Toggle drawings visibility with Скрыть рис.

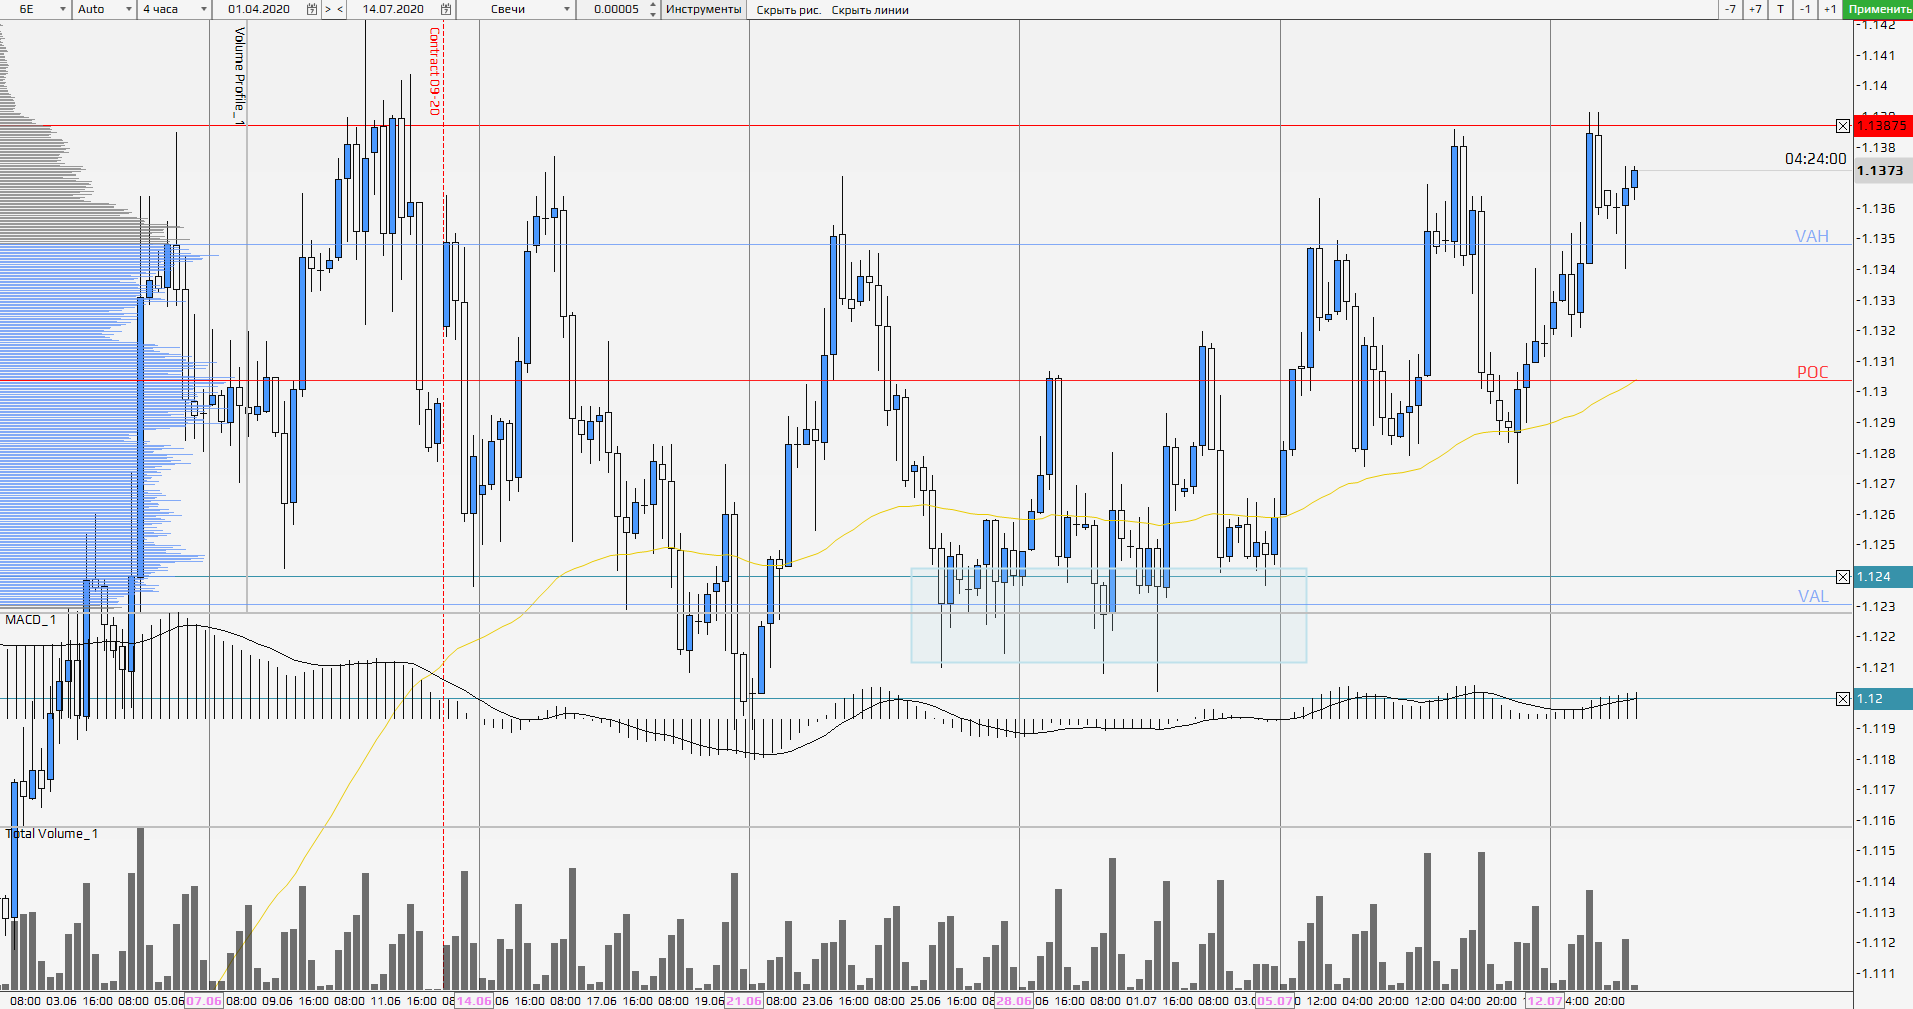point(788,10)
